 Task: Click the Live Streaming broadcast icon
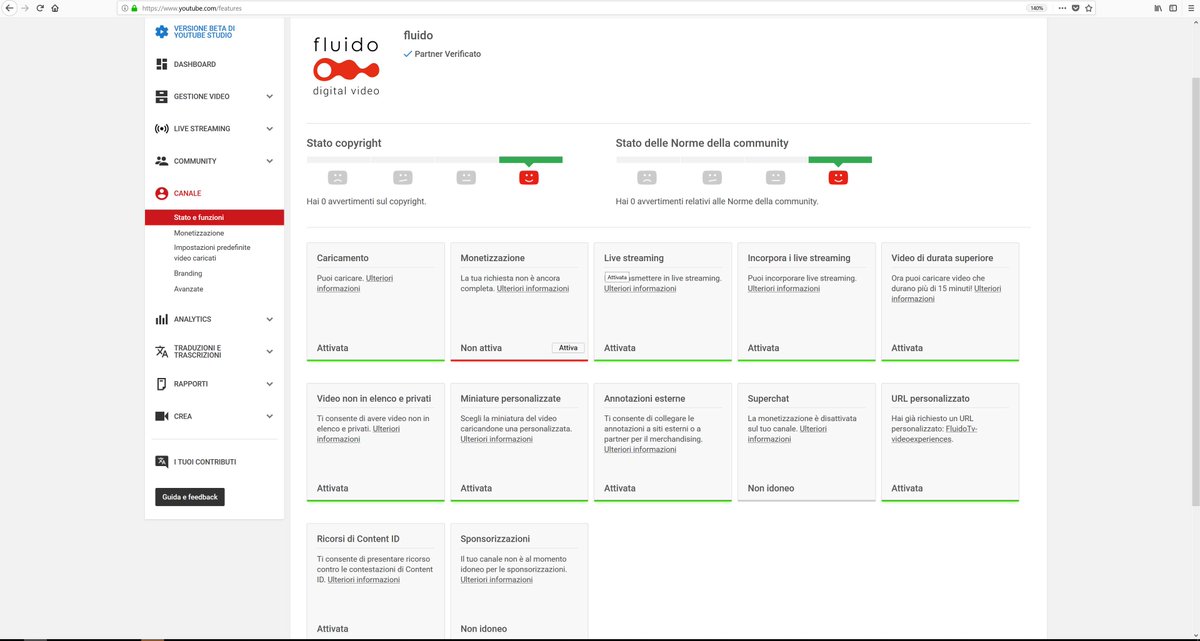point(161,129)
